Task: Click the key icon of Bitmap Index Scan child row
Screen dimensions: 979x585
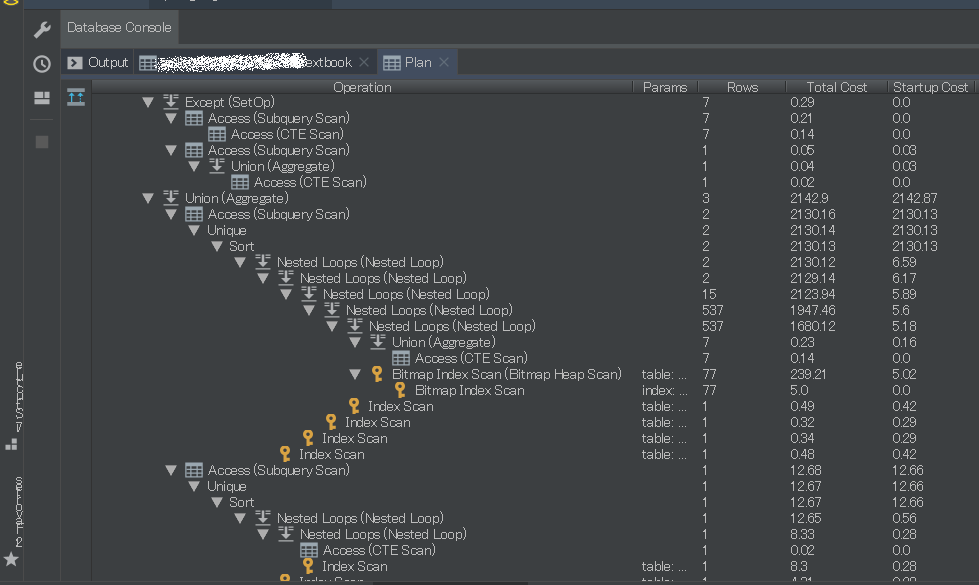Action: point(400,390)
